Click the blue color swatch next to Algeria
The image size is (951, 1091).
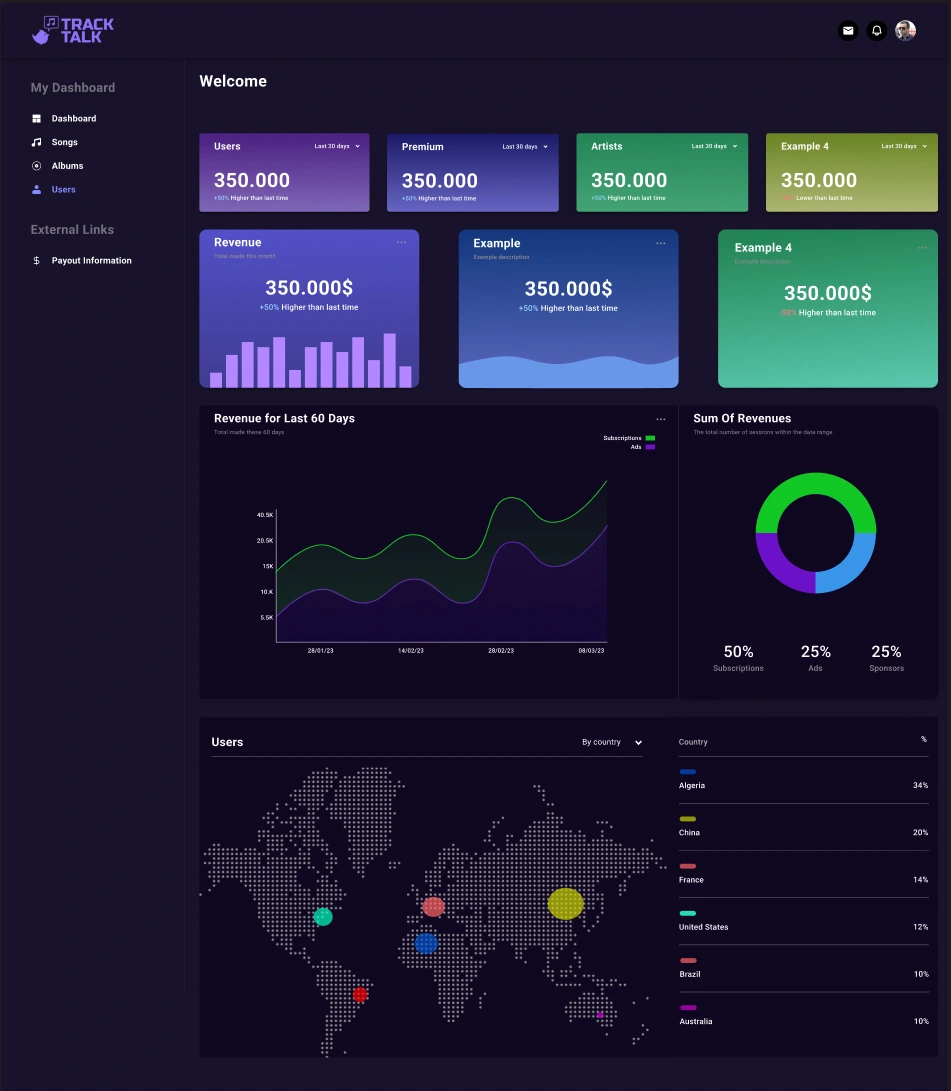[x=686, y=772]
